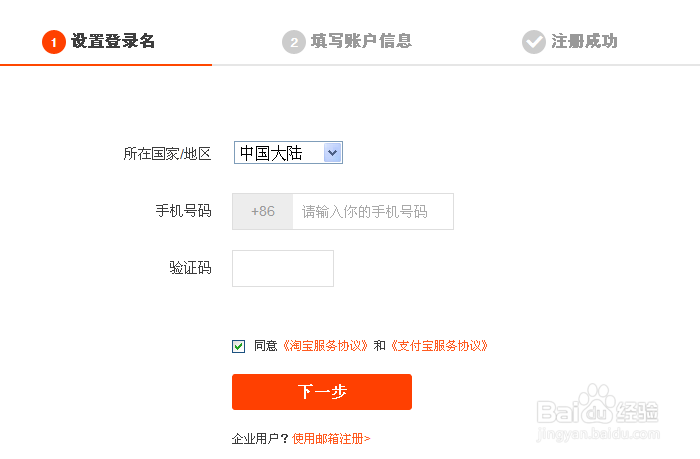Focus the 手机号码 phone number input
Viewport: 700px width, 459px height.
pos(372,212)
